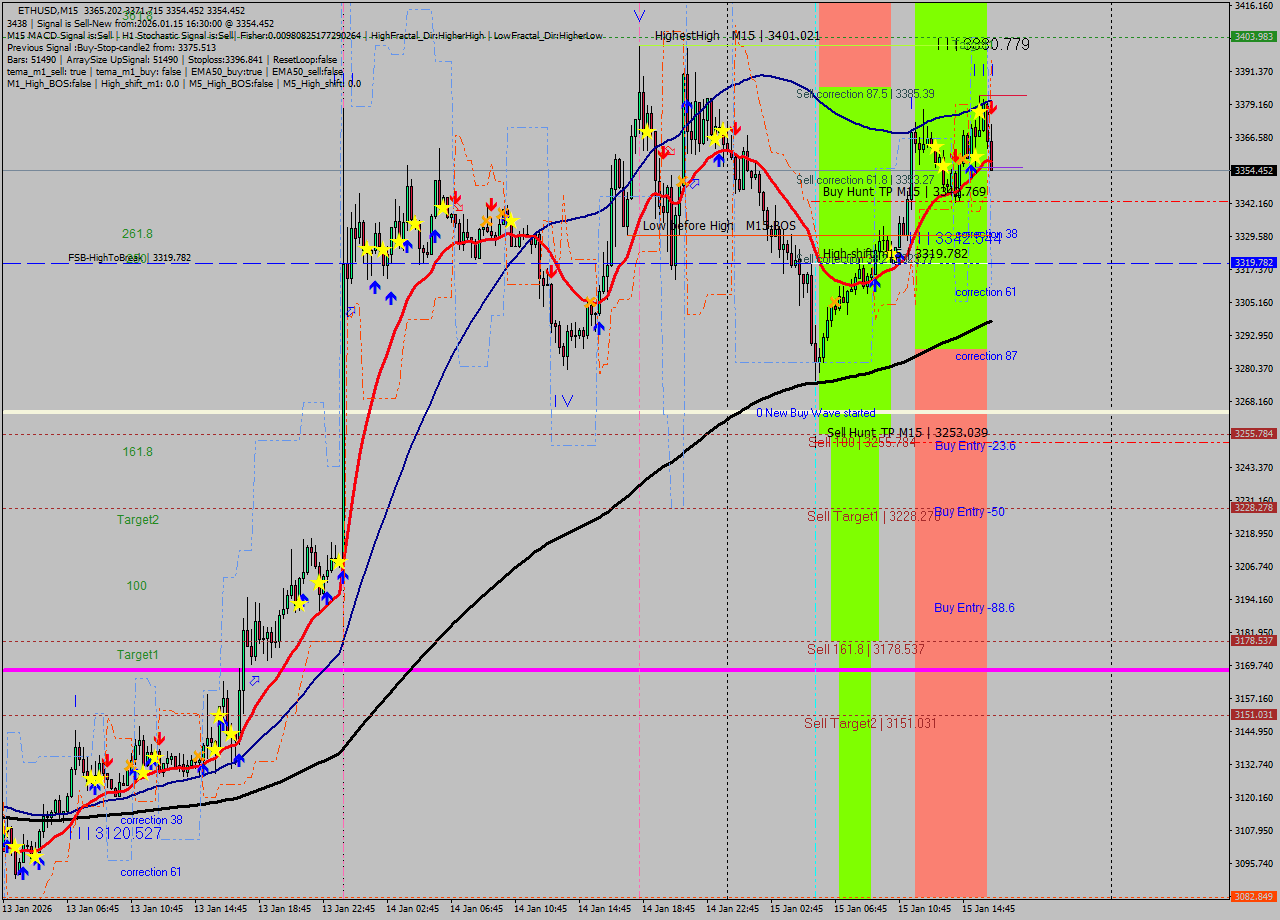The height and width of the screenshot is (920, 1280).
Task: Select the Buy Entry -88.6 label
Action: [x=974, y=608]
